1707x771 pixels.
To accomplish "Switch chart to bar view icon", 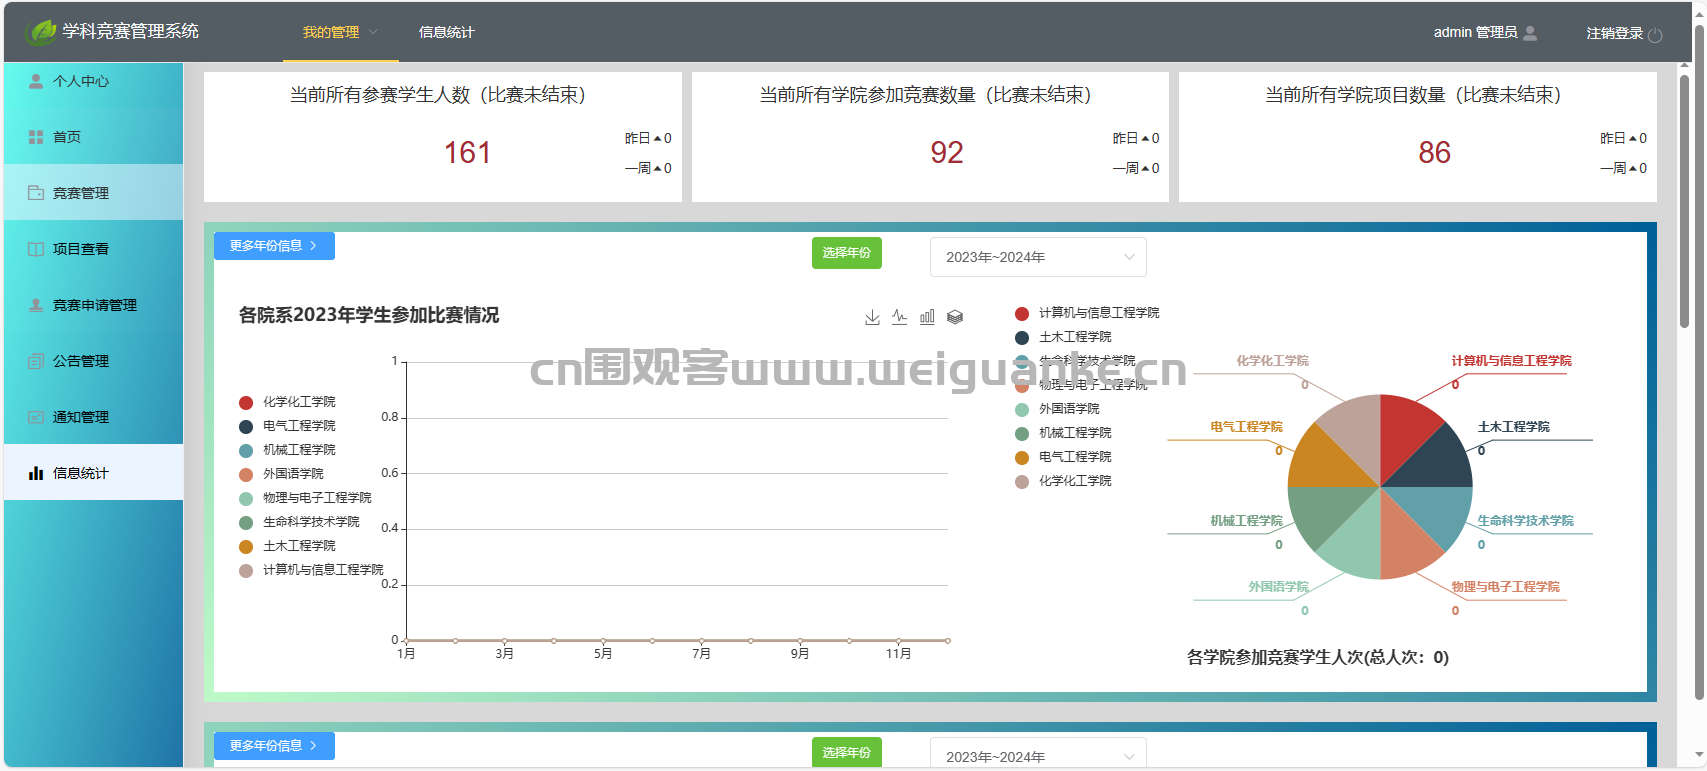I will (x=927, y=317).
